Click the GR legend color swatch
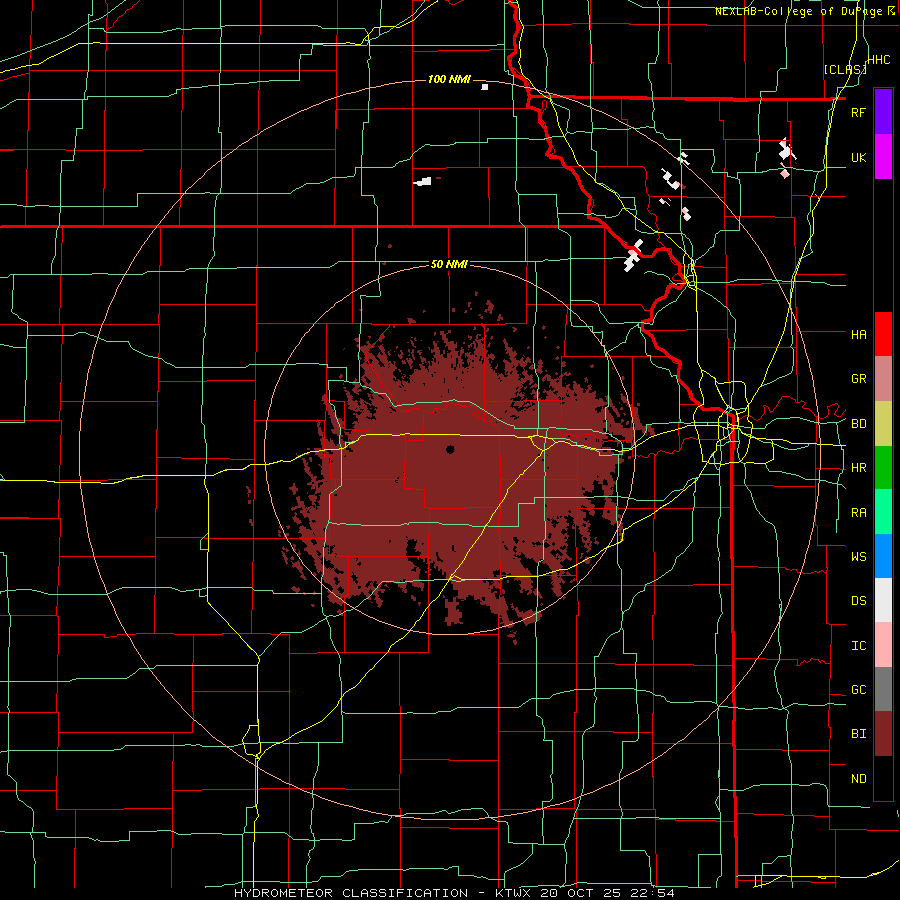Screen dimensions: 900x900 (883, 379)
